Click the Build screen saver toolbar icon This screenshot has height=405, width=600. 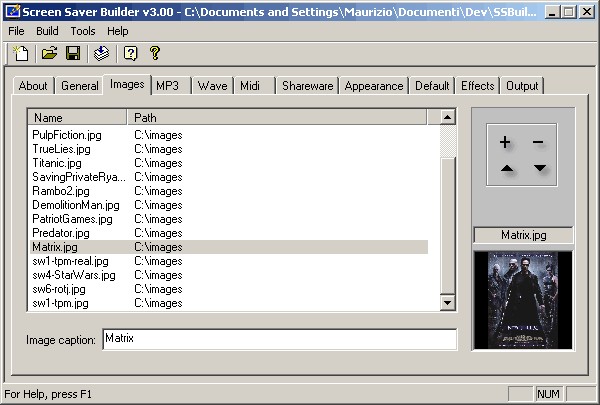click(101, 53)
